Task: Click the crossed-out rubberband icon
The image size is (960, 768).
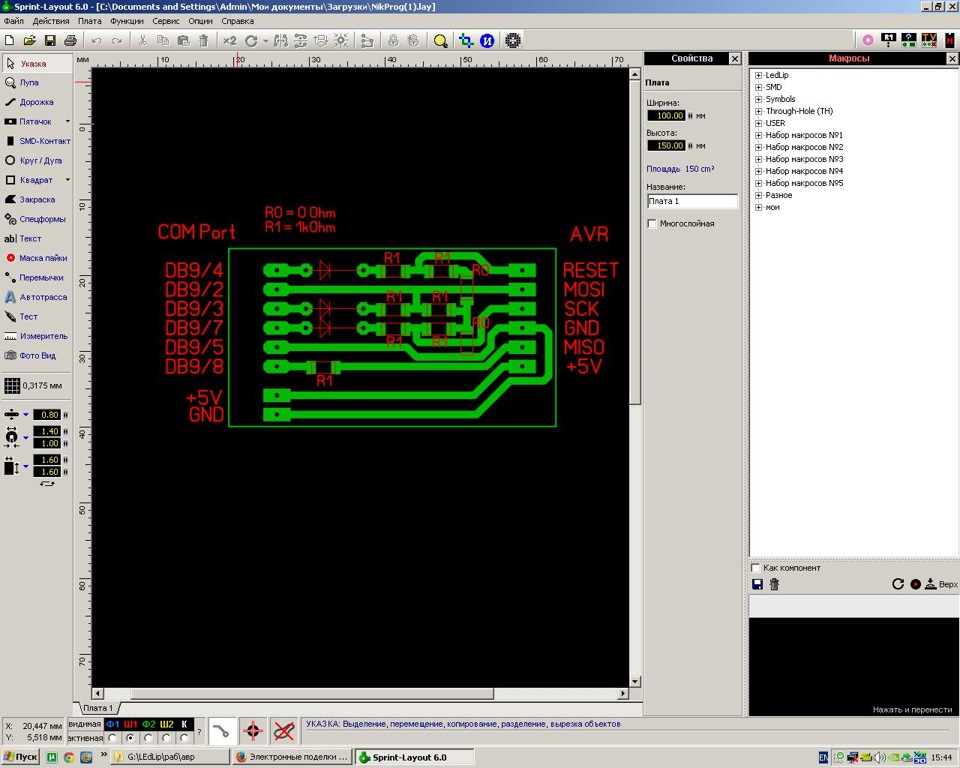Action: click(x=284, y=731)
